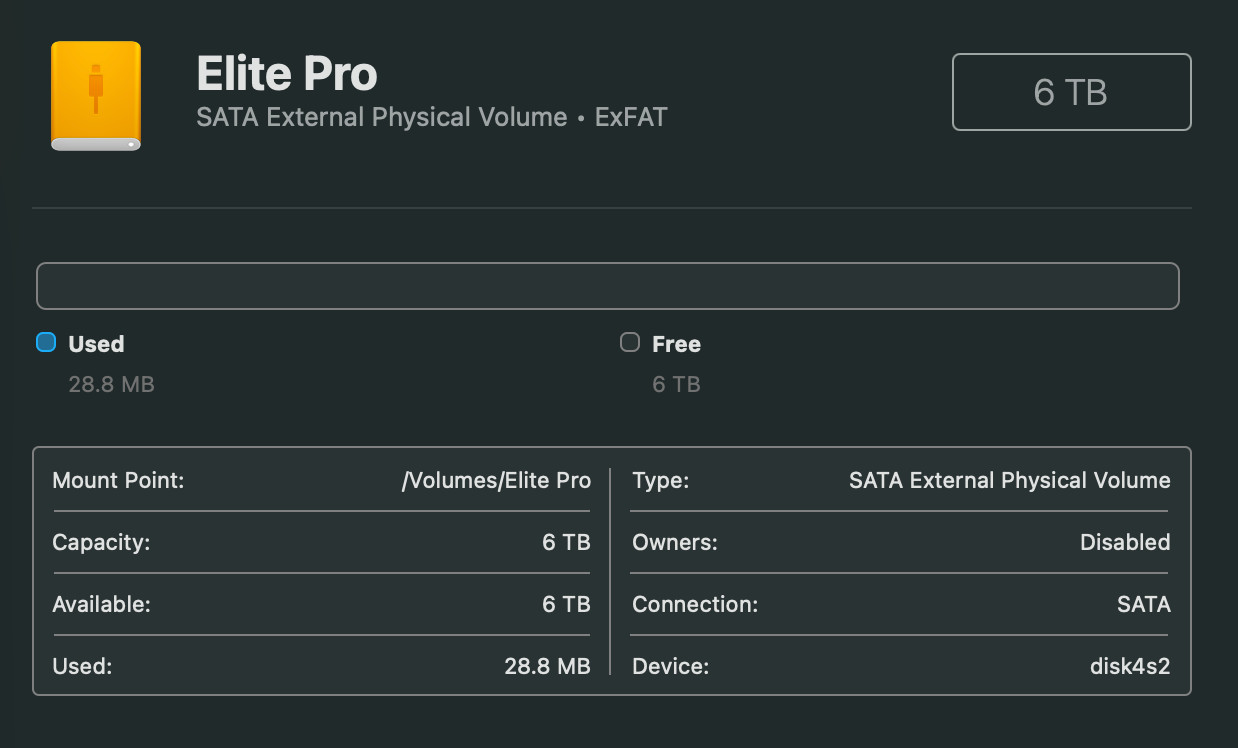
Task: Click the 6 TB text under Free
Action: (x=676, y=384)
